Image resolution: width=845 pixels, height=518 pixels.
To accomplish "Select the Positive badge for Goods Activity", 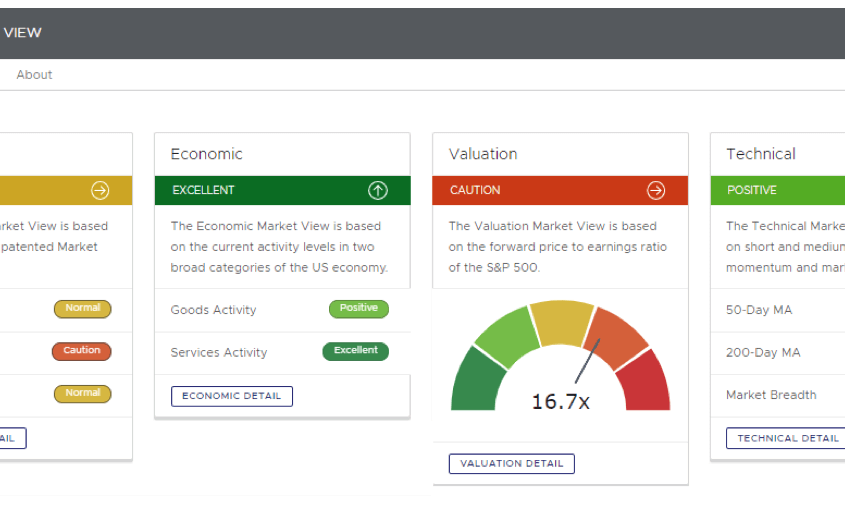I will pyautogui.click(x=358, y=309).
